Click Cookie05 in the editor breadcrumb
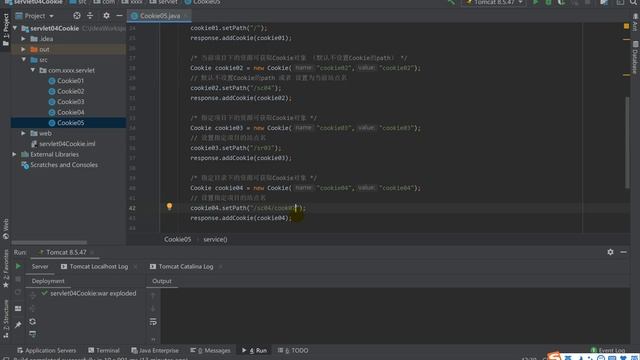This screenshot has width=640, height=360. [178, 239]
